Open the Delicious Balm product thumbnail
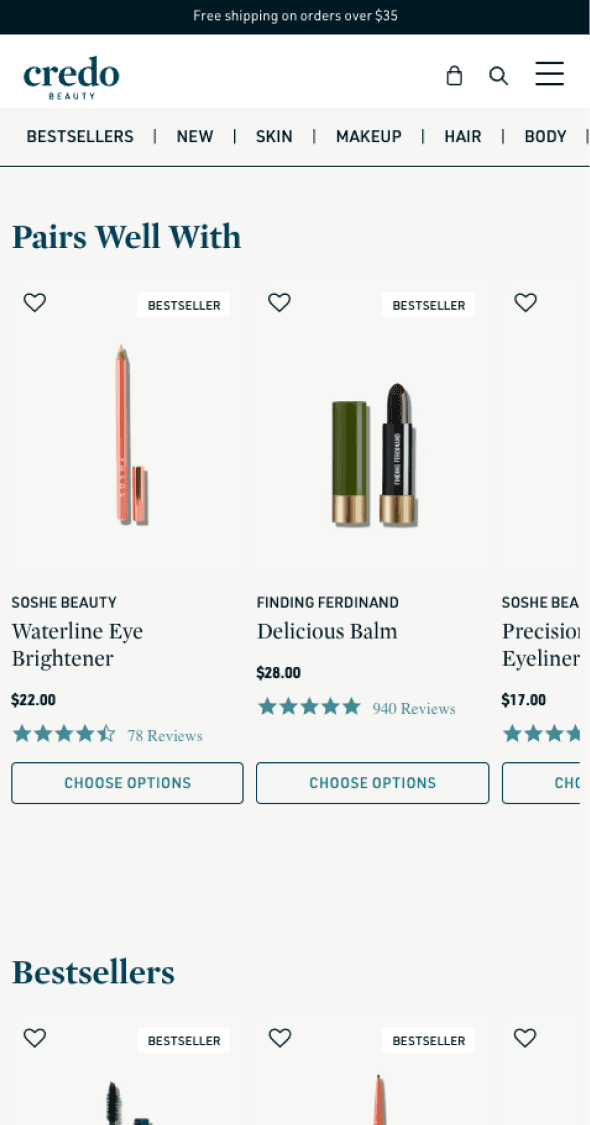This screenshot has height=1125, width=590. coord(372,425)
